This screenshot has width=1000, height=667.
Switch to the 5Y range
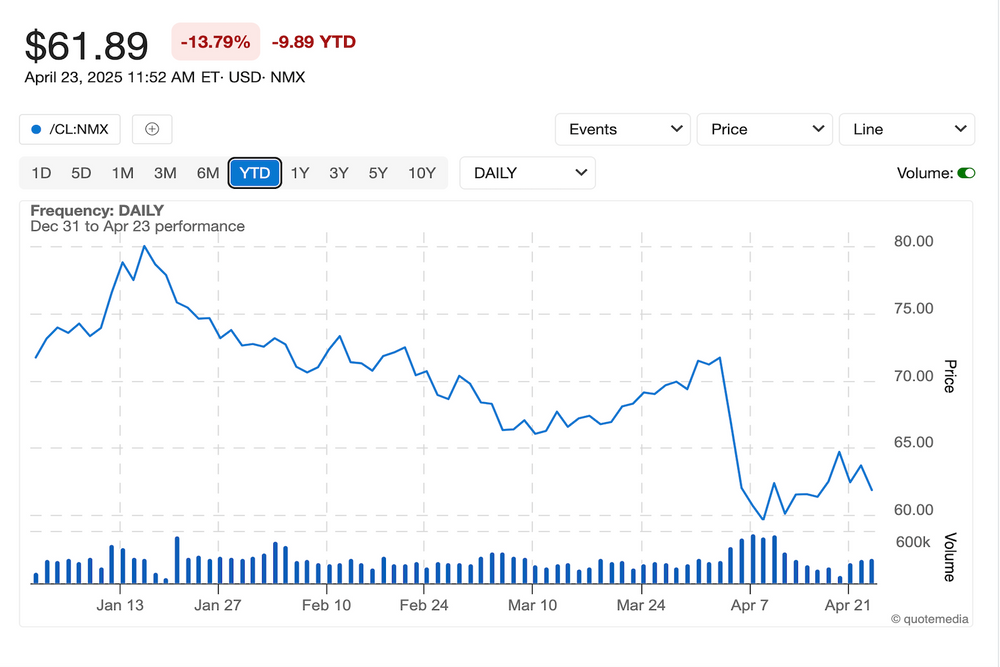point(378,173)
